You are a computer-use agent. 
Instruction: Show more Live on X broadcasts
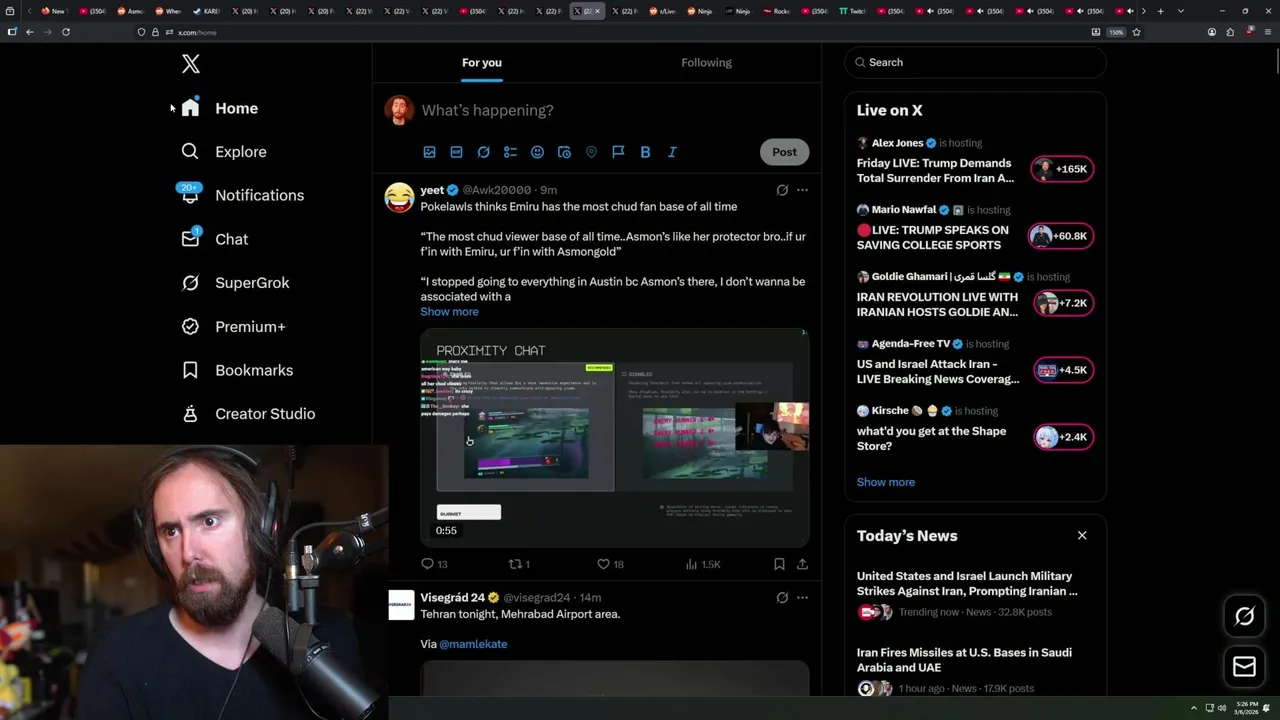pyautogui.click(x=886, y=482)
